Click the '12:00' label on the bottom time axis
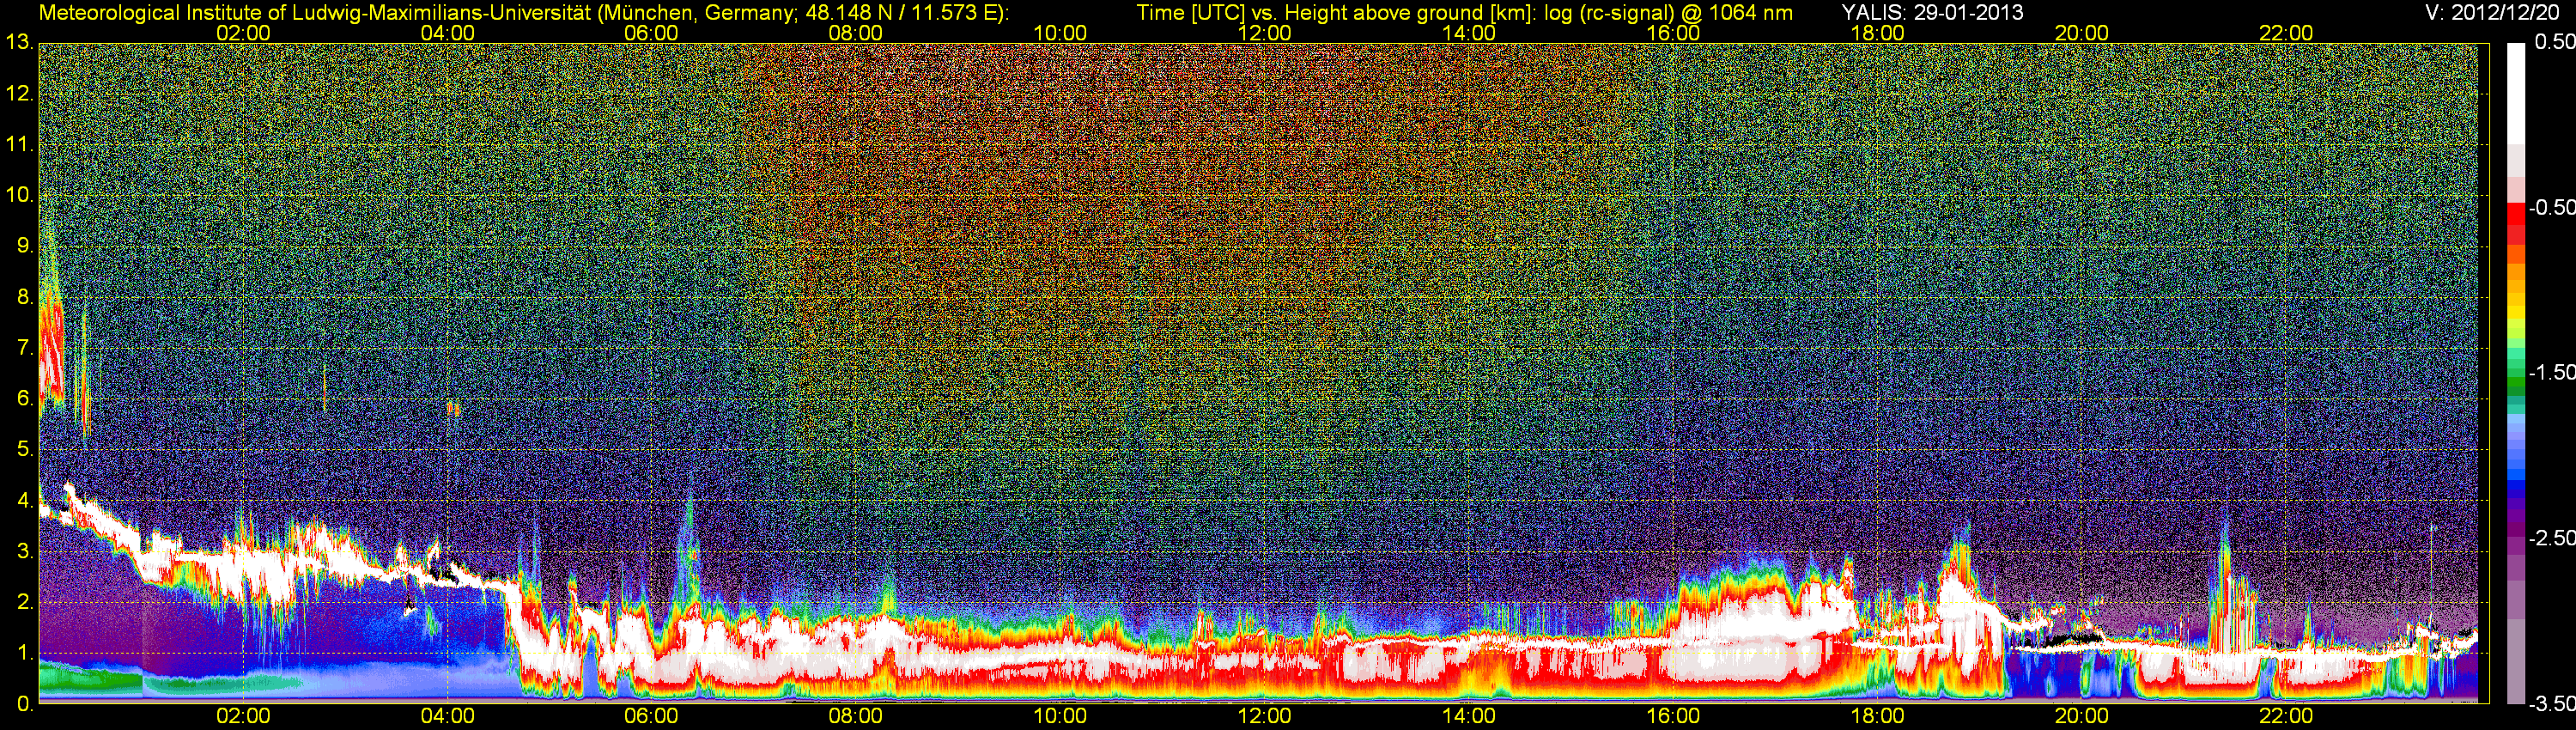2576x730 pixels. click(1264, 716)
